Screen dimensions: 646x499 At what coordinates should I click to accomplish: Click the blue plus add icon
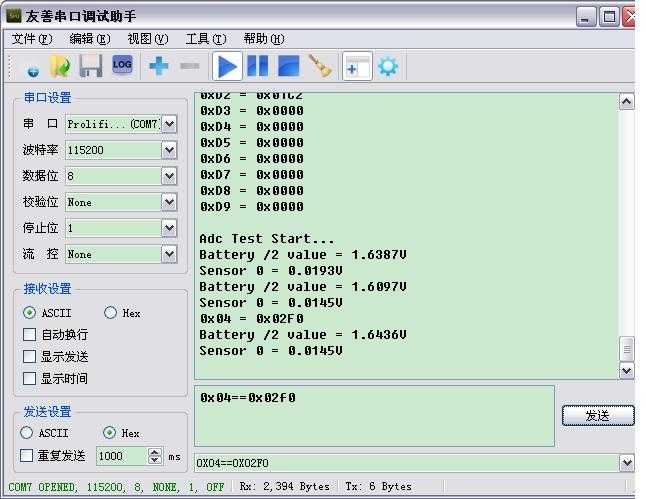159,66
